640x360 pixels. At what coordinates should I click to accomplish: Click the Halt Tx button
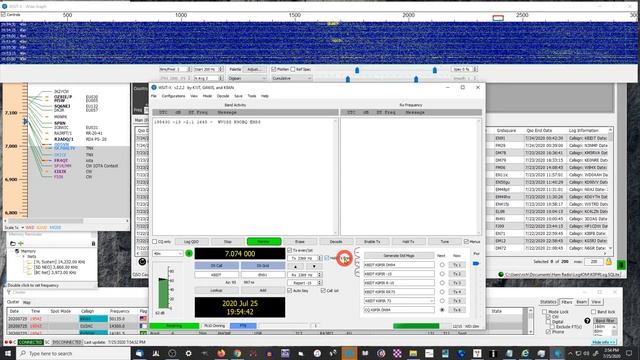click(x=408, y=242)
